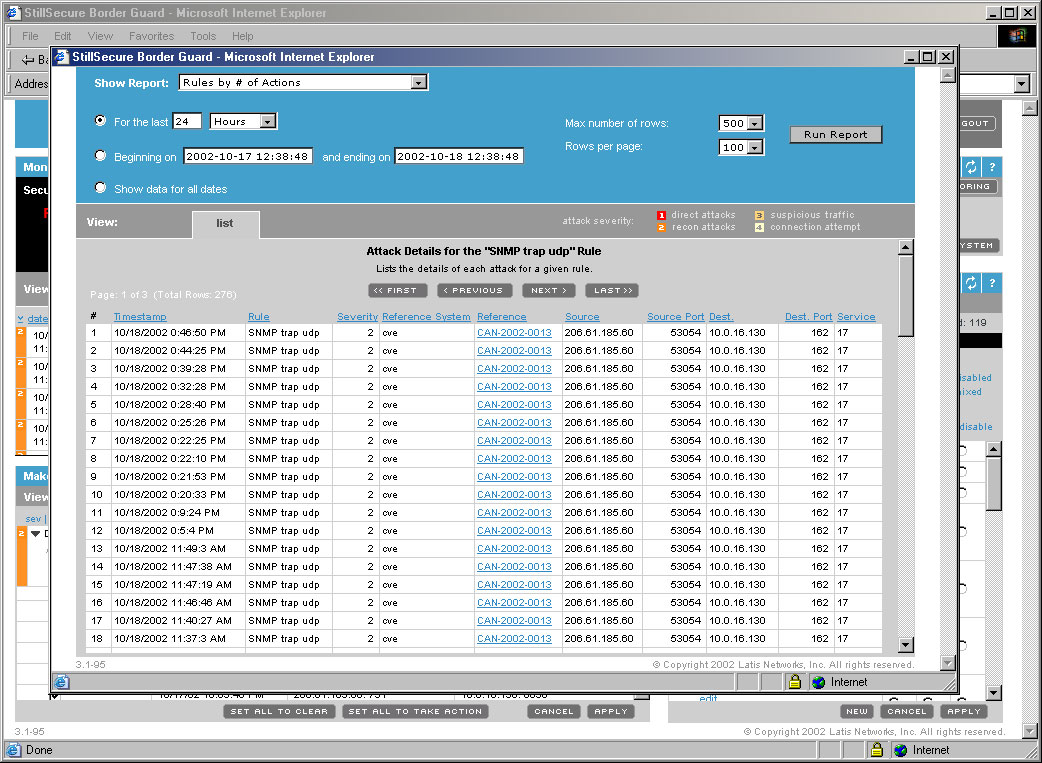
Task: Click refresh icon above the '119' count
Action: (971, 283)
